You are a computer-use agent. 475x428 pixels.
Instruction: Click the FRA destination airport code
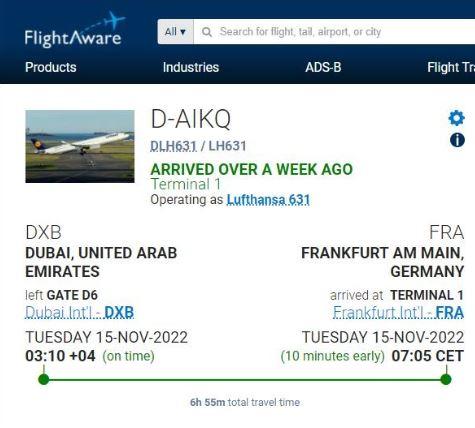point(446,232)
